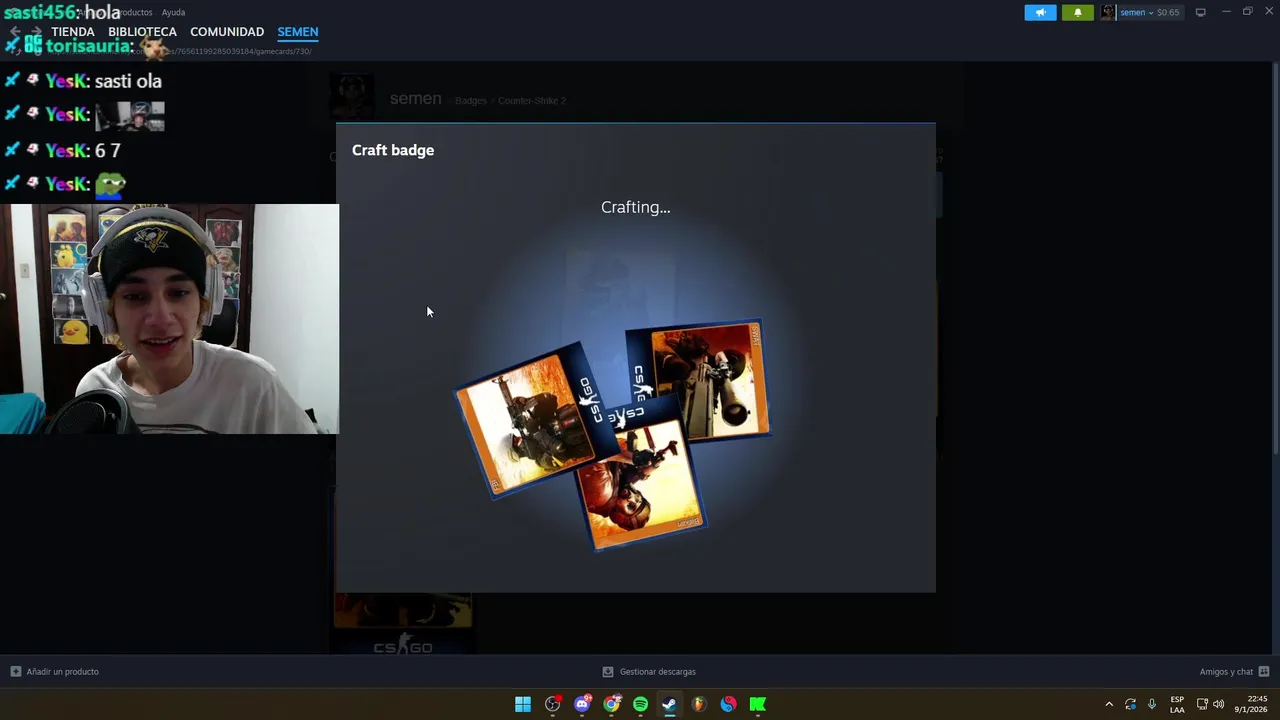
Task: Open OBS Studio from the taskbar
Action: [x=552, y=704]
